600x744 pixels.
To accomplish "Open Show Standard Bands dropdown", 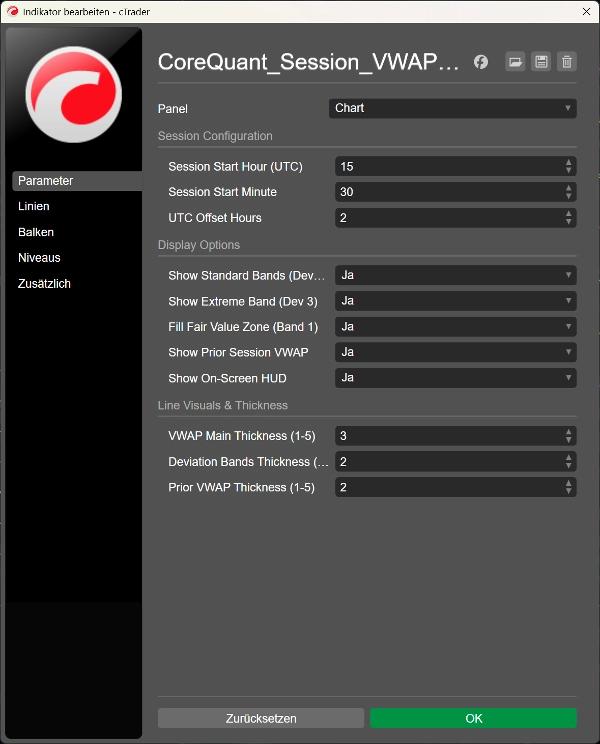I will click(x=455, y=275).
